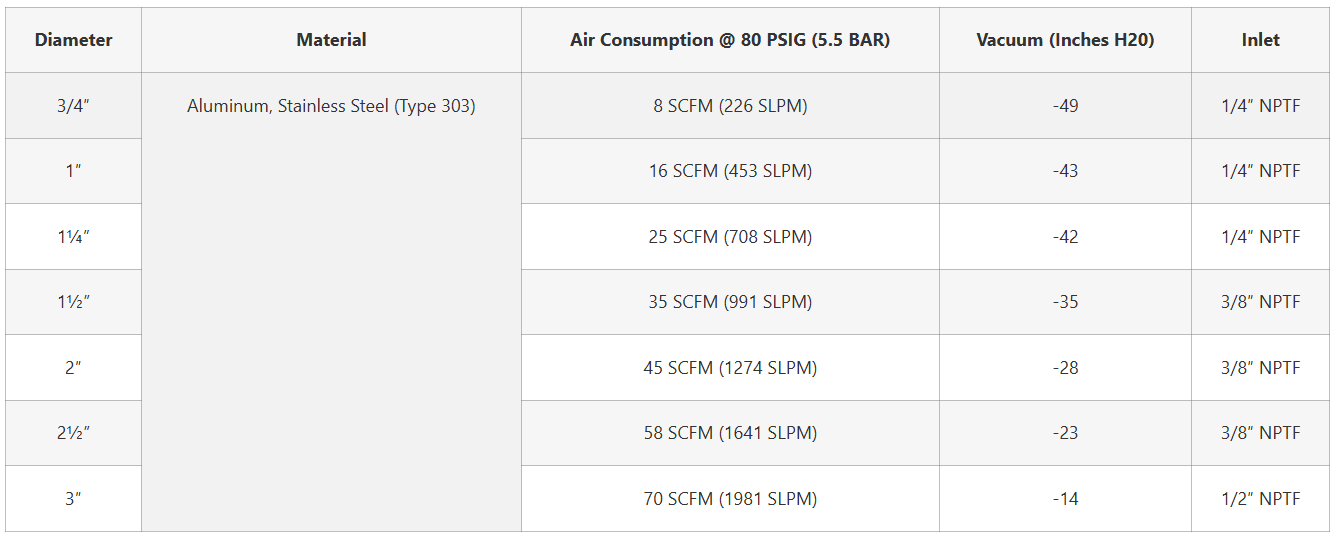Screen dimensions: 1338x538
Task: Click the -23 vacuum value
Action: (1065, 433)
